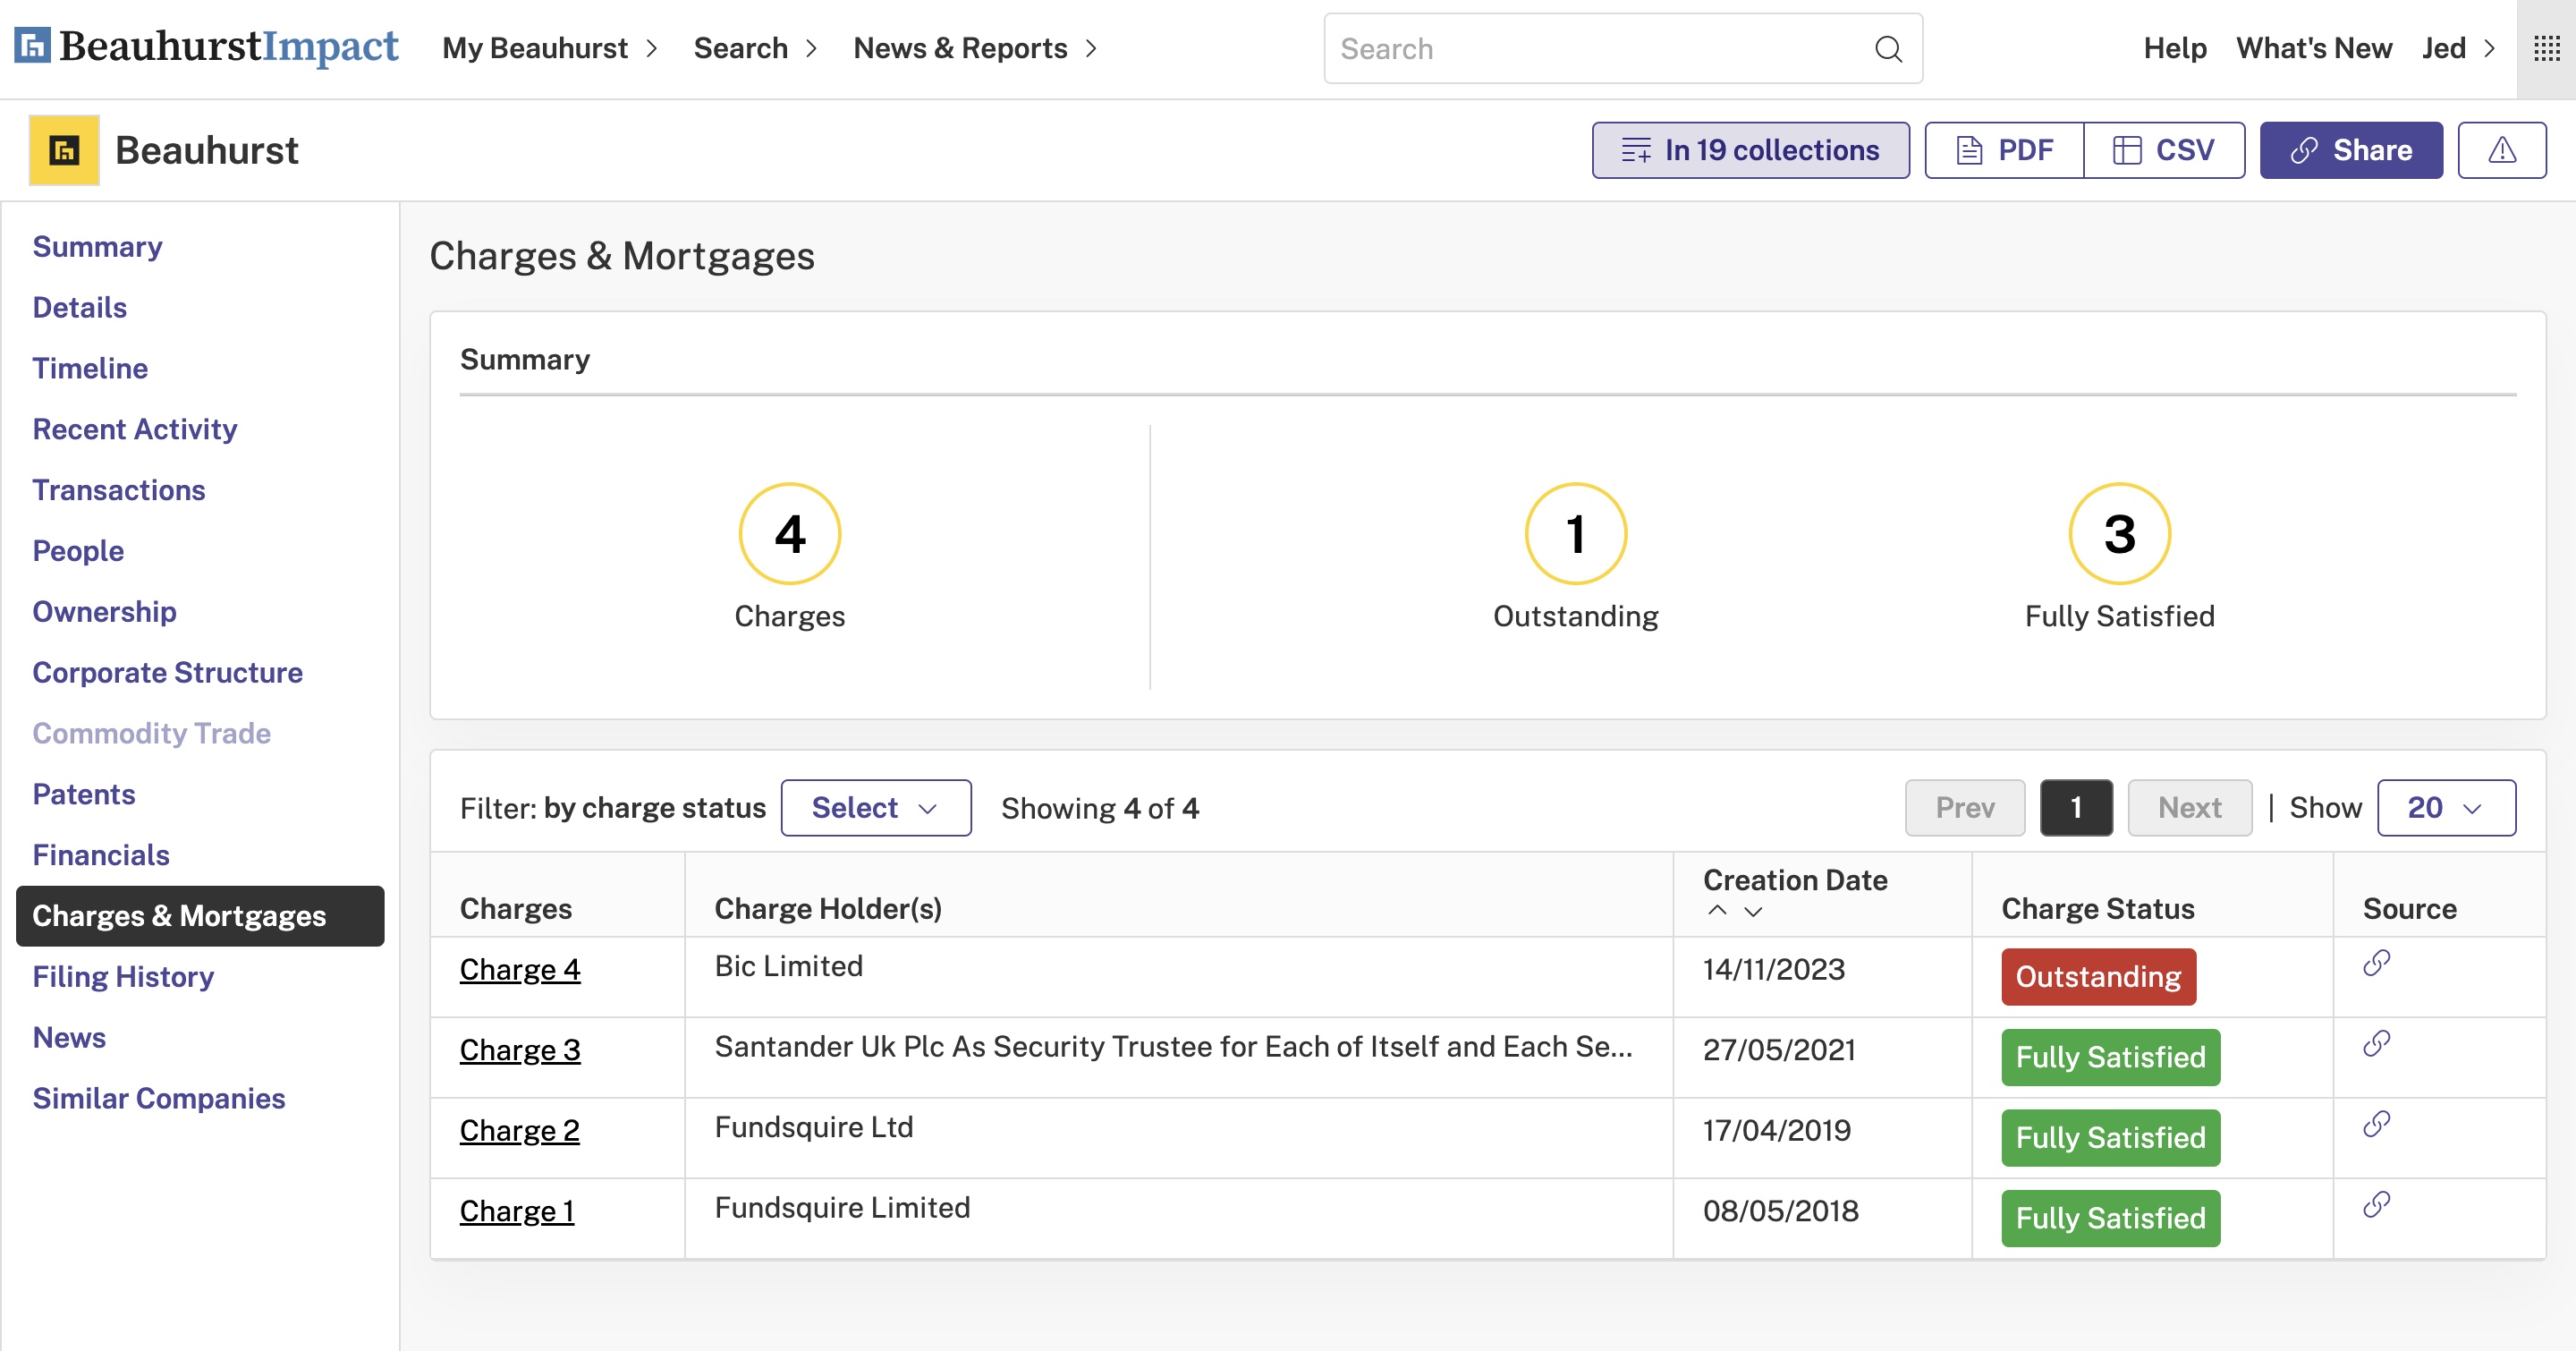Open Similar Companies in sidebar
The height and width of the screenshot is (1351, 2576).
pos(158,1099)
